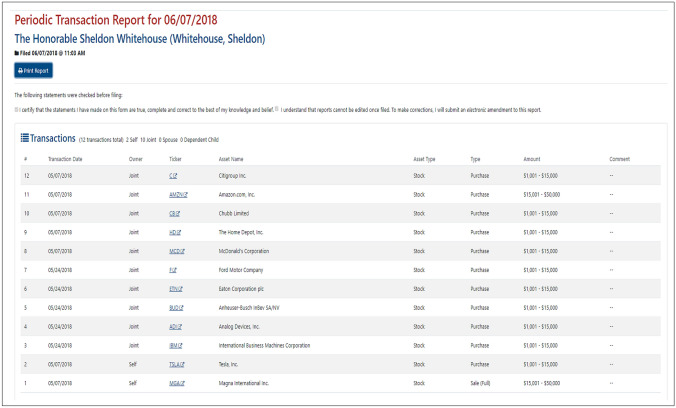Select Magna International Inc. asset name
Screen dimensions: 676x408
244,383
